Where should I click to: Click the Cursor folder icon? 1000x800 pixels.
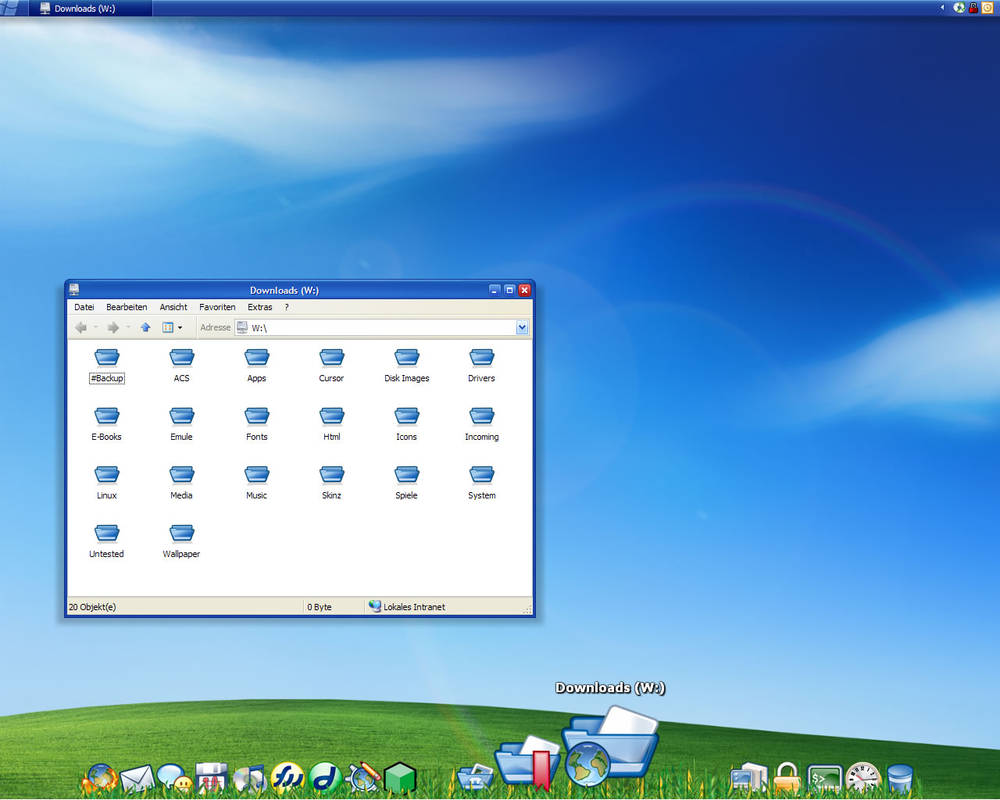(x=332, y=357)
